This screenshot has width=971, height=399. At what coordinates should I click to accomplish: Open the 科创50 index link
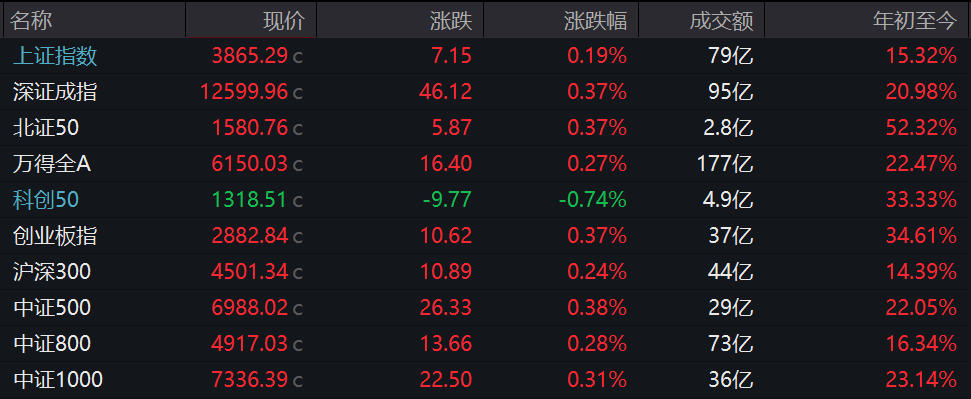point(46,200)
